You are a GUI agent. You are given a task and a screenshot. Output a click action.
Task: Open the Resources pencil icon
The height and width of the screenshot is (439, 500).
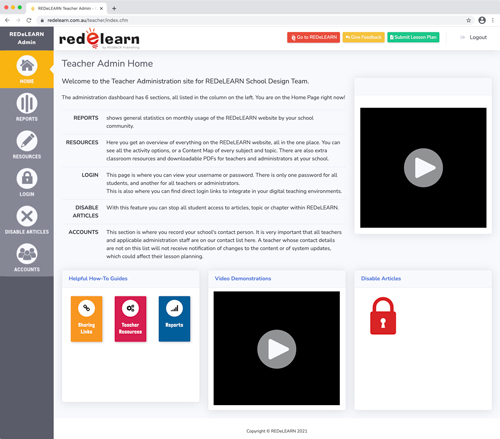[x=27, y=141]
